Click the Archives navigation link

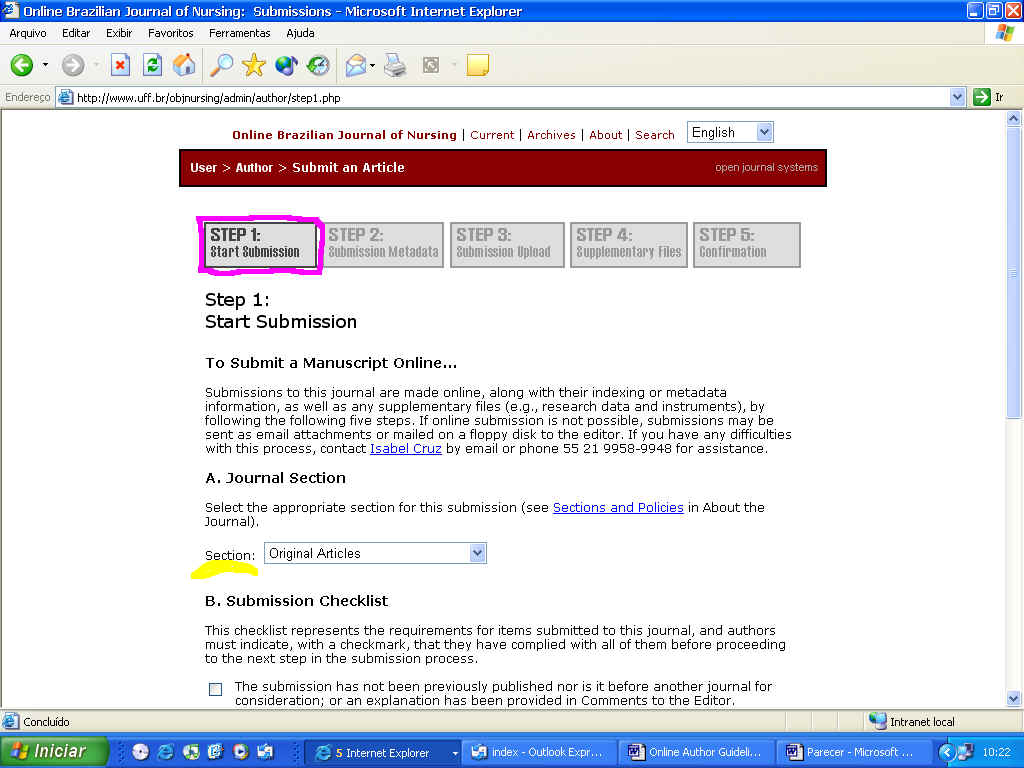tap(551, 135)
